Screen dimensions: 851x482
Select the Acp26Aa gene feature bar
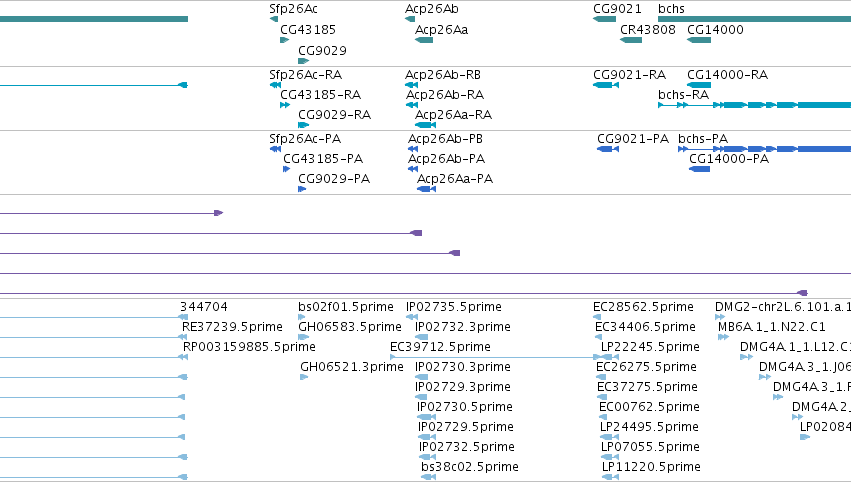tap(424, 40)
